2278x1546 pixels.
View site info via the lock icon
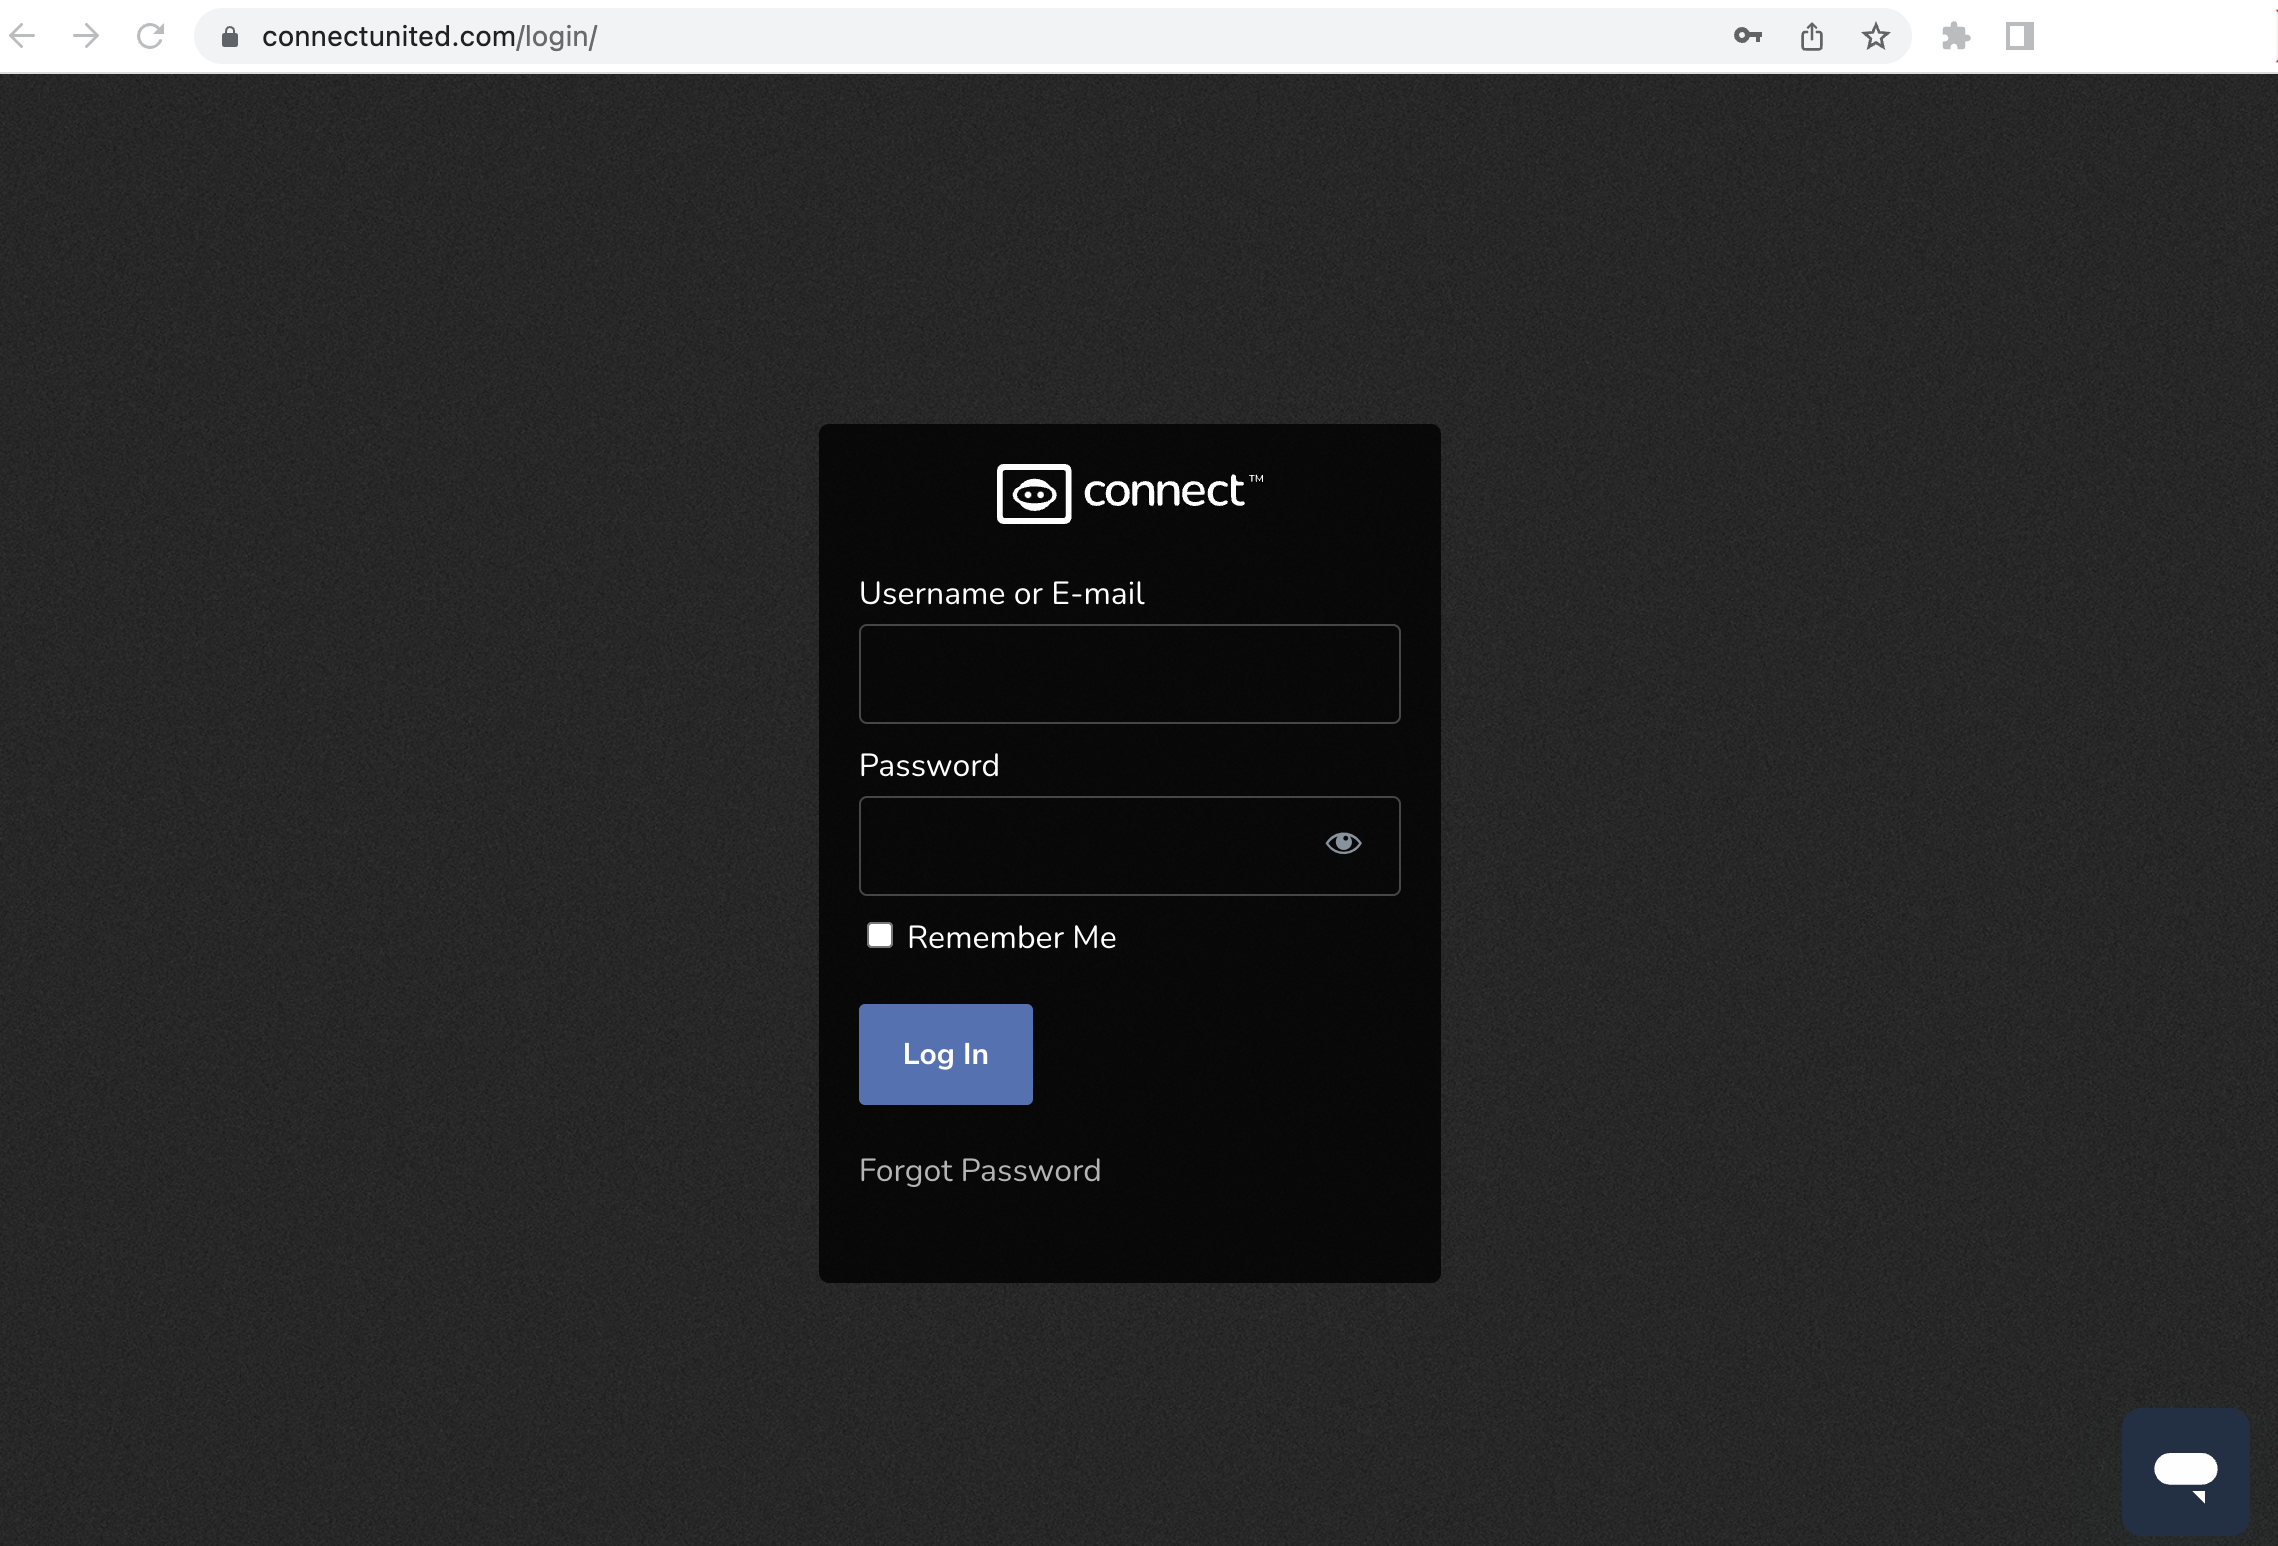pyautogui.click(x=230, y=37)
